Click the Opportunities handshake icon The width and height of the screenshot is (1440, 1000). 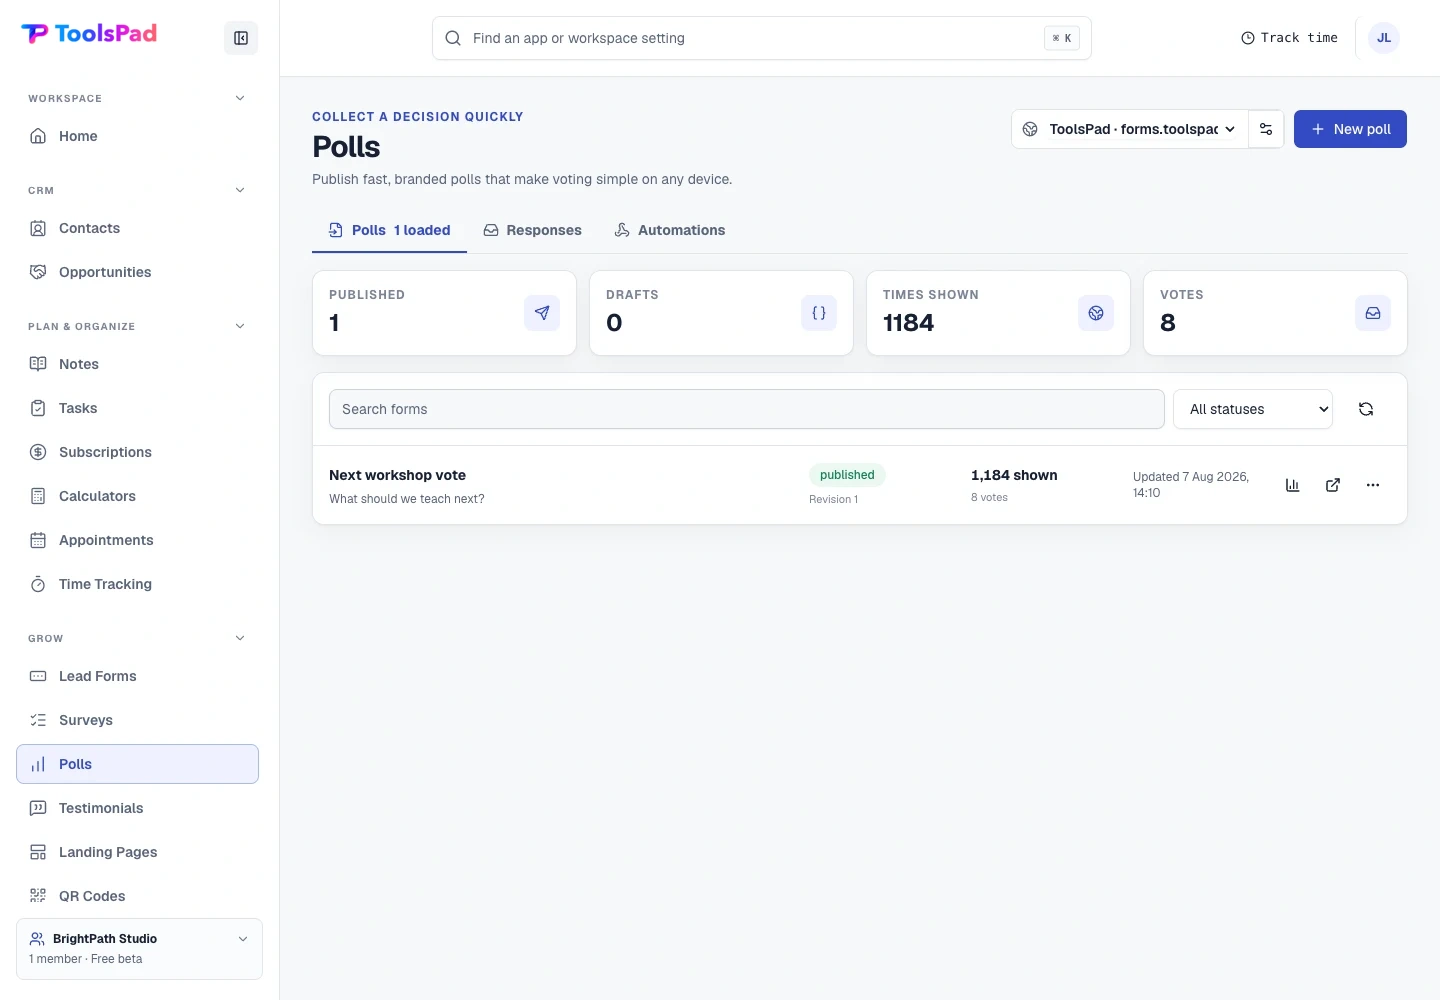(38, 272)
